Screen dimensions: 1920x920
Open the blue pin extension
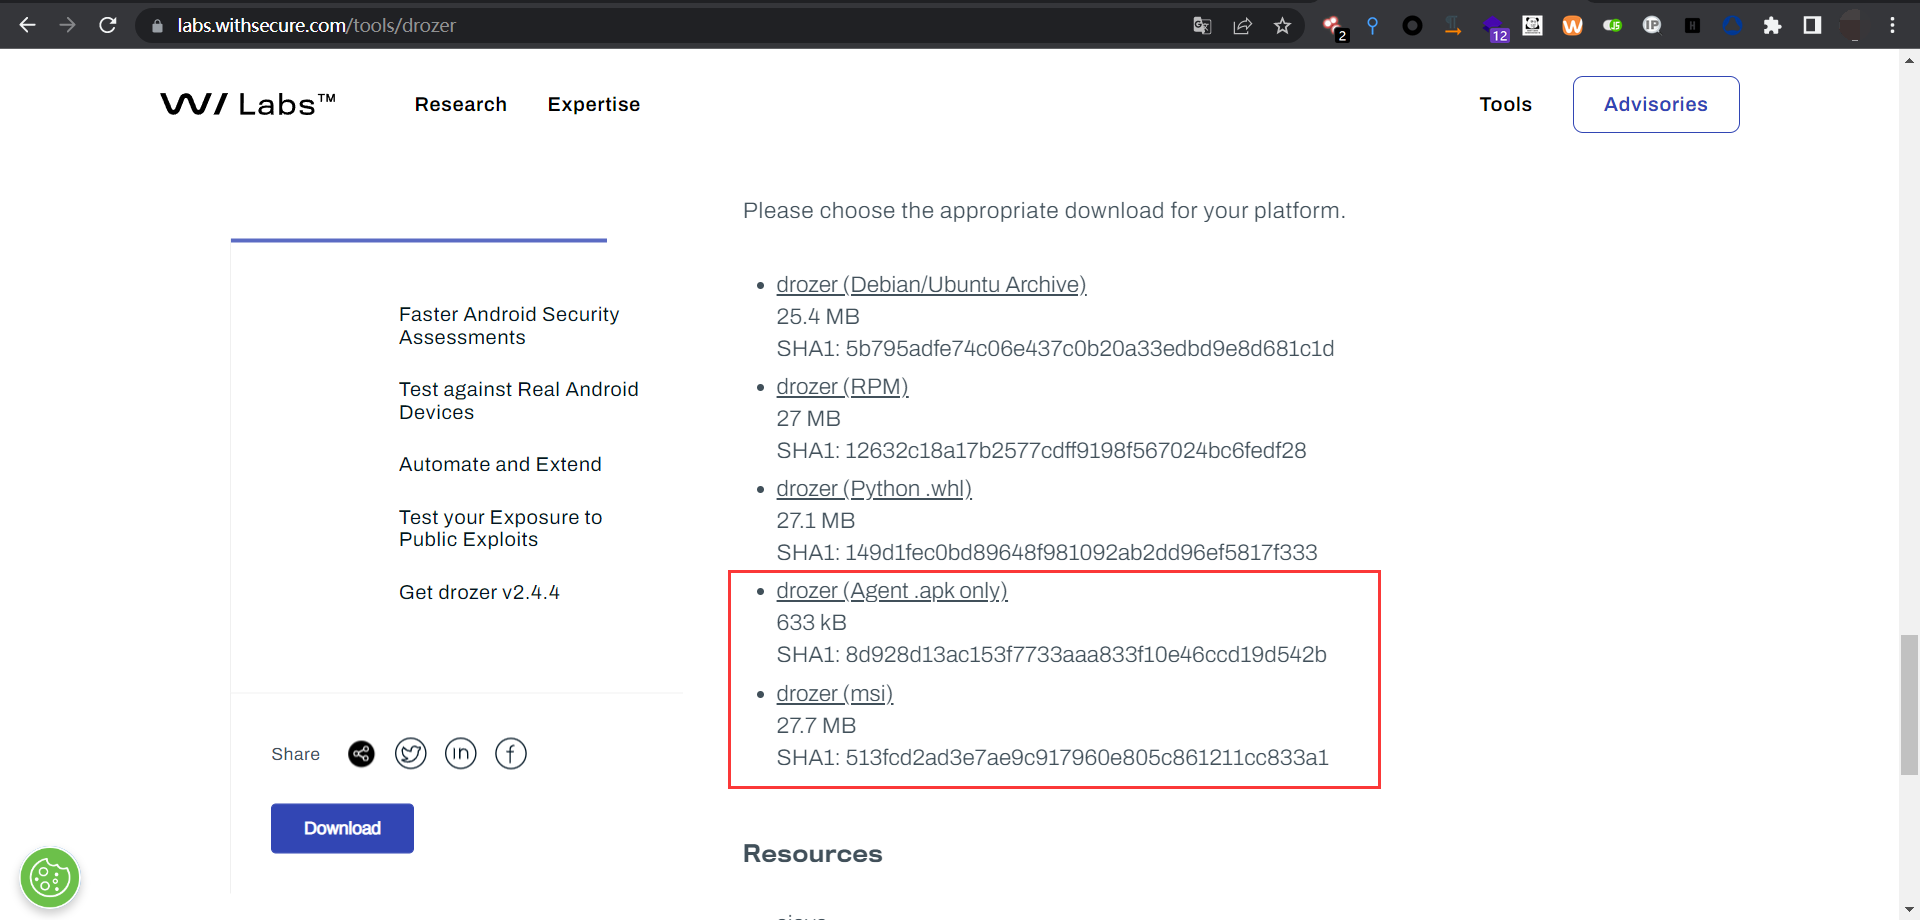(x=1372, y=26)
